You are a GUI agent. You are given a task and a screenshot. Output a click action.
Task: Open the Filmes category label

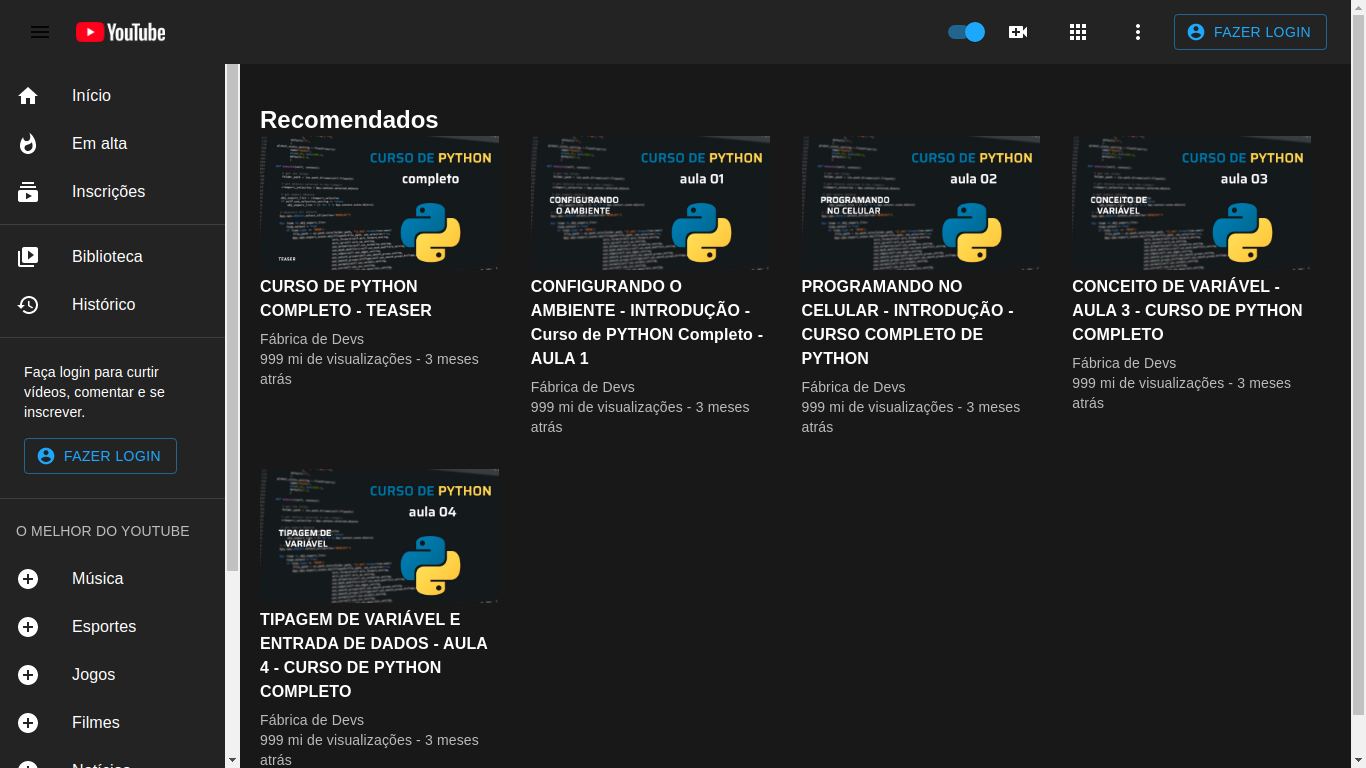[x=96, y=723]
